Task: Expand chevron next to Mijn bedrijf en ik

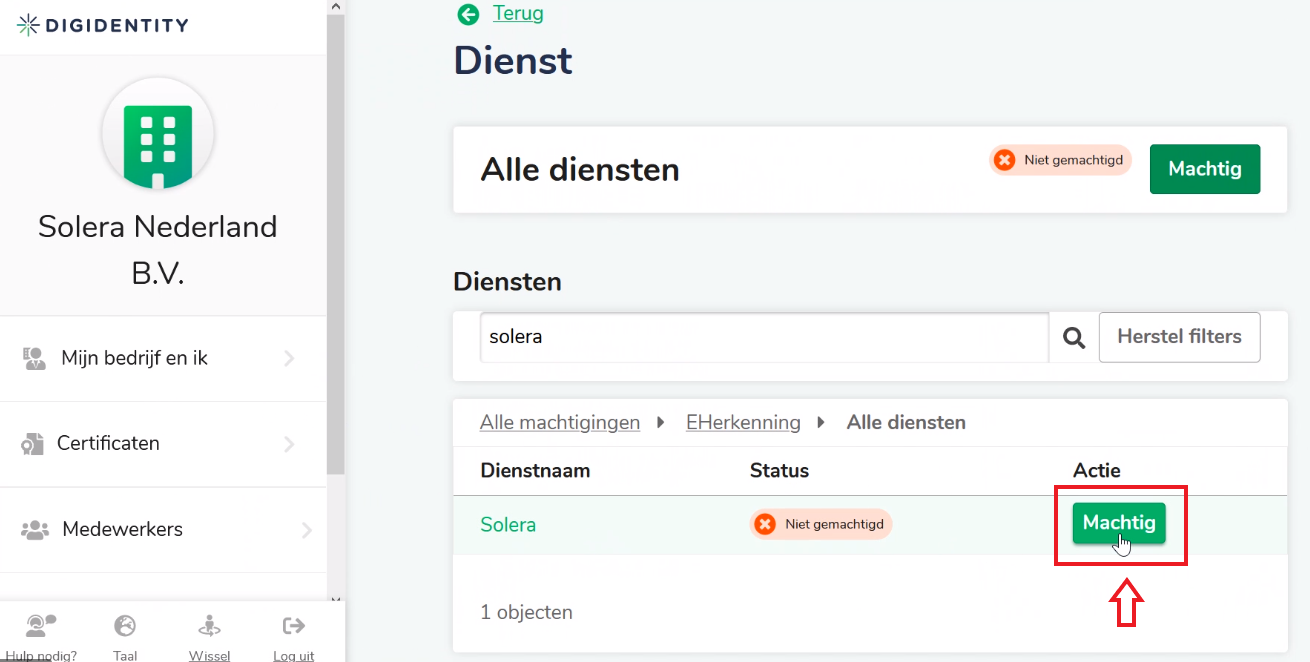Action: tap(289, 358)
